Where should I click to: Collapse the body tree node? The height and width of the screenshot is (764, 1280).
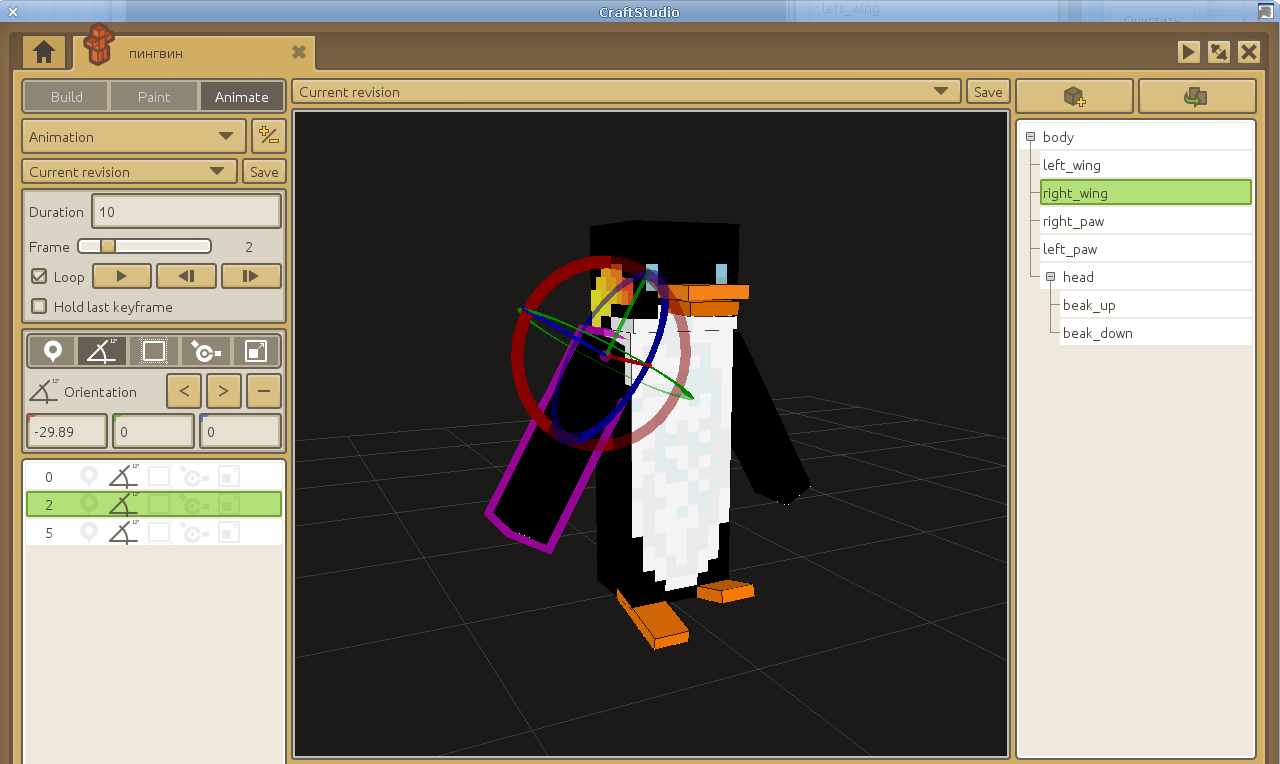point(1030,137)
